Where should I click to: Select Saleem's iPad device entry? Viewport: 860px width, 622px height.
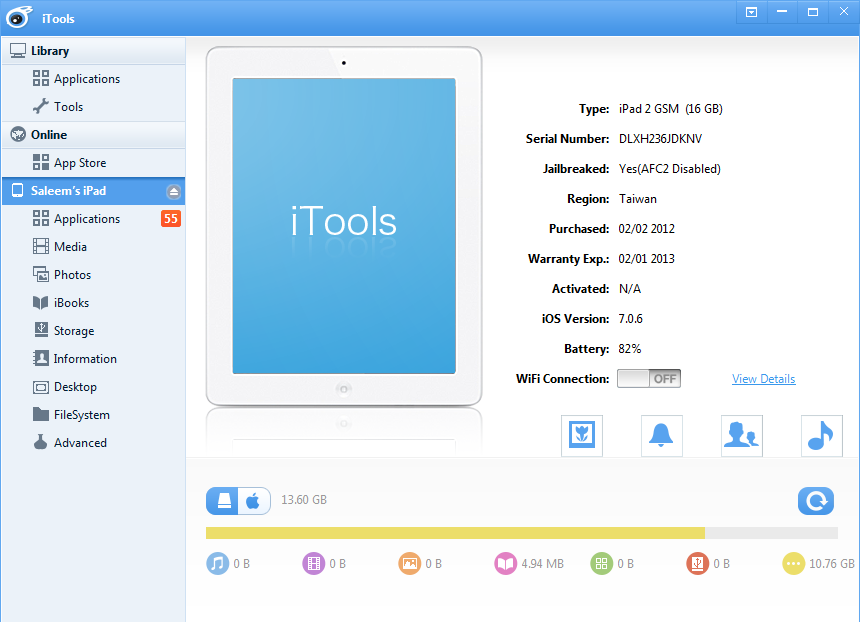point(93,191)
